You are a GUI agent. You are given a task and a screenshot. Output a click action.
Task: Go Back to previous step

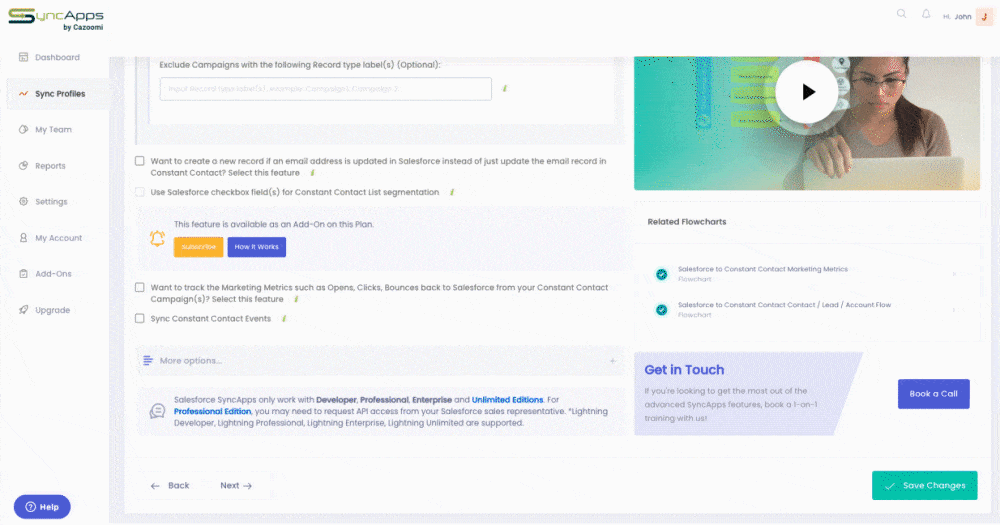pyautogui.click(x=170, y=485)
